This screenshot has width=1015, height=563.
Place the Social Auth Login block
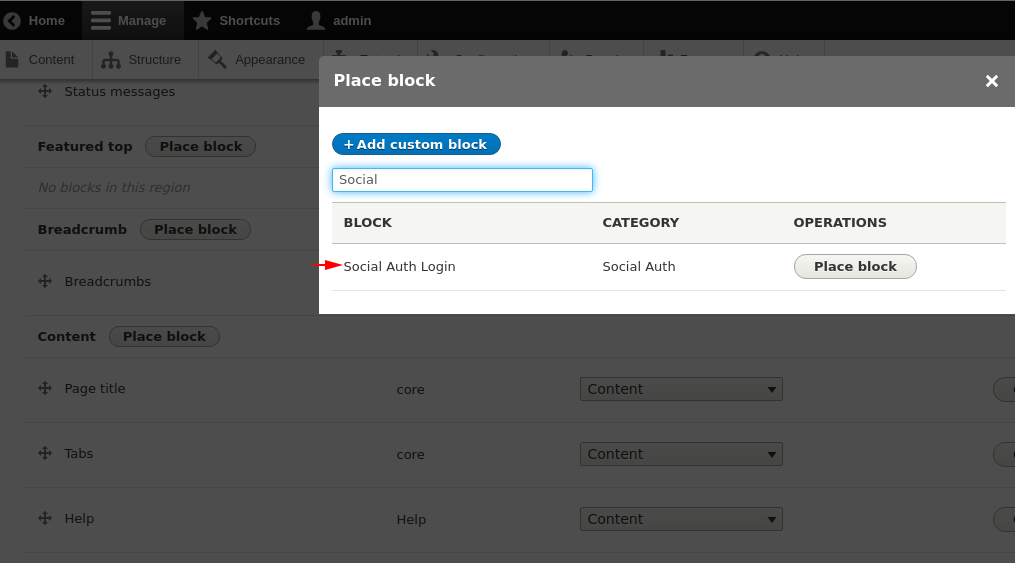(855, 267)
